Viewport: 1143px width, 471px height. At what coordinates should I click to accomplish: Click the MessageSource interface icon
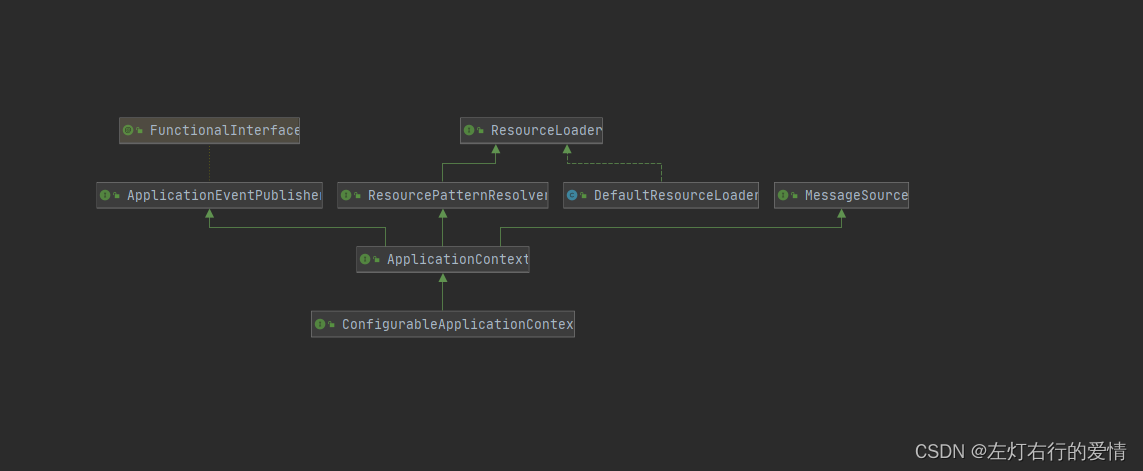[x=783, y=195]
